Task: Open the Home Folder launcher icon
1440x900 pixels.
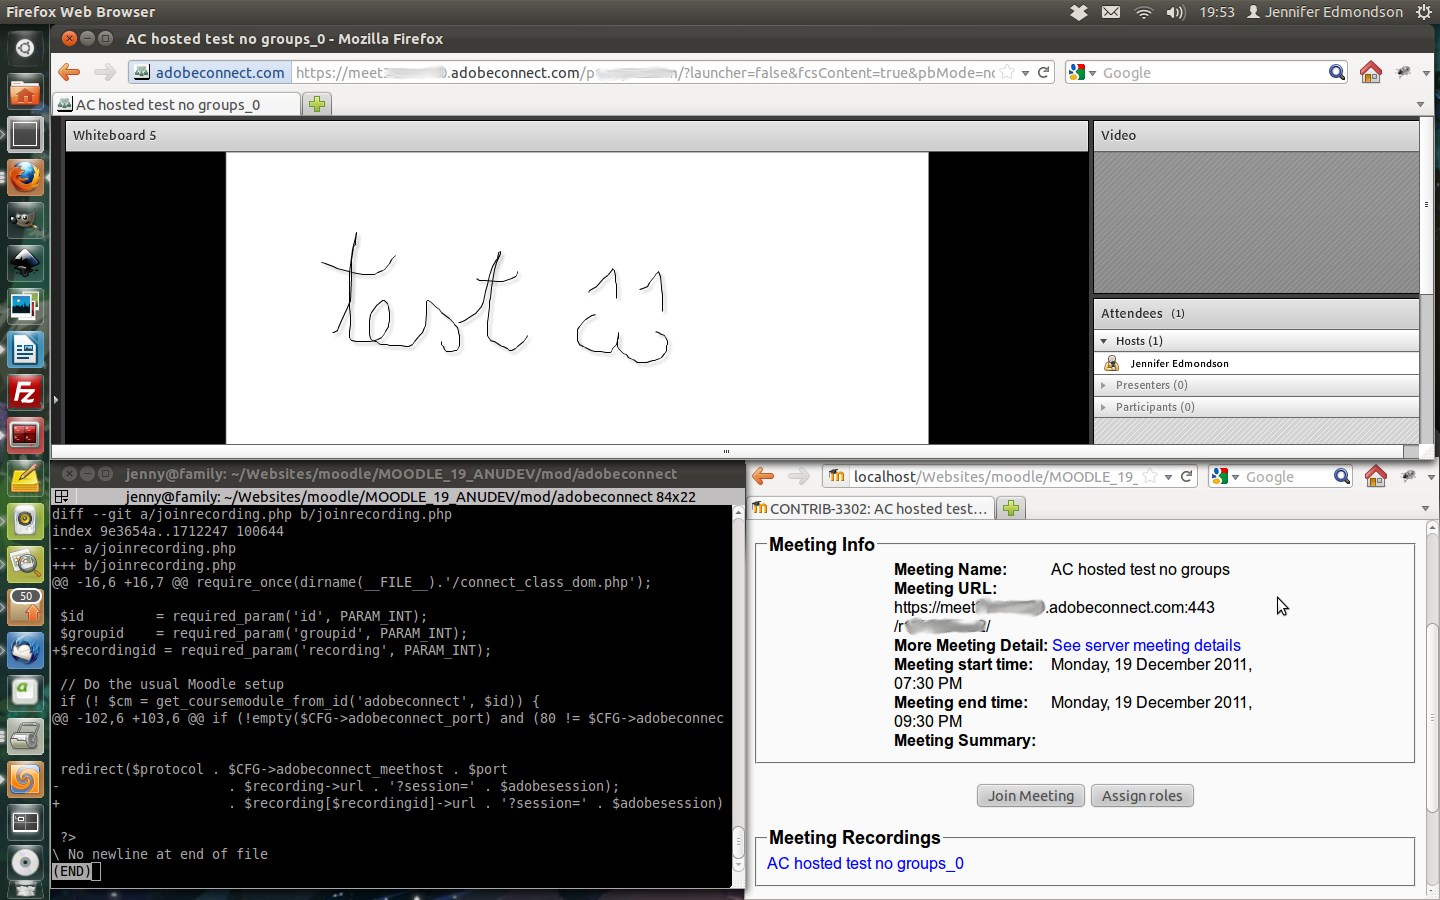Action: tap(25, 92)
